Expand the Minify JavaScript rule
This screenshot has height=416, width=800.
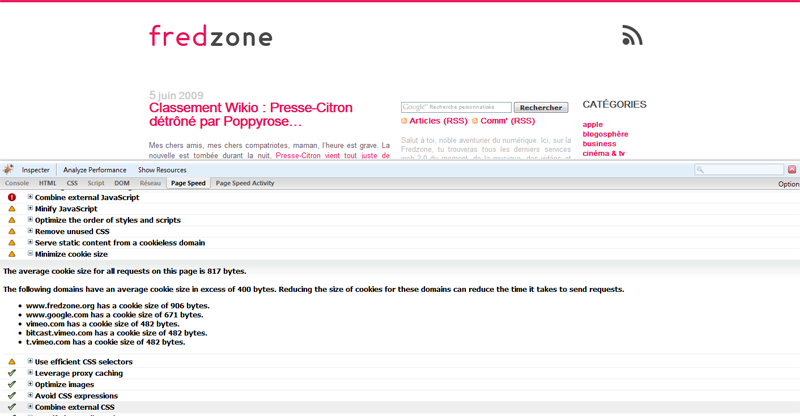pyautogui.click(x=30, y=208)
